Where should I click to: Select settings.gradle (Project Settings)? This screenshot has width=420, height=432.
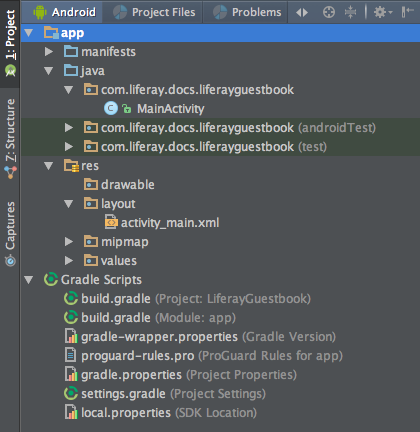tap(174, 394)
